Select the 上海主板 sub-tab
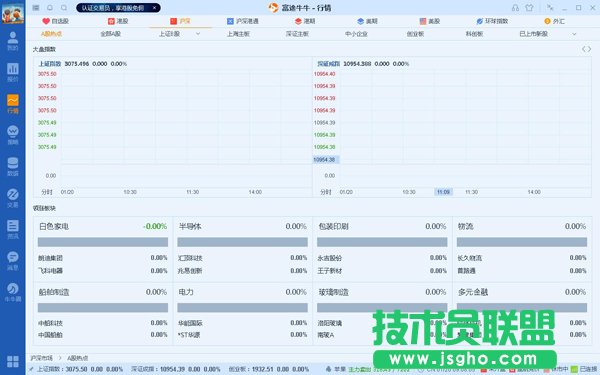600x375 pixels. [x=238, y=34]
